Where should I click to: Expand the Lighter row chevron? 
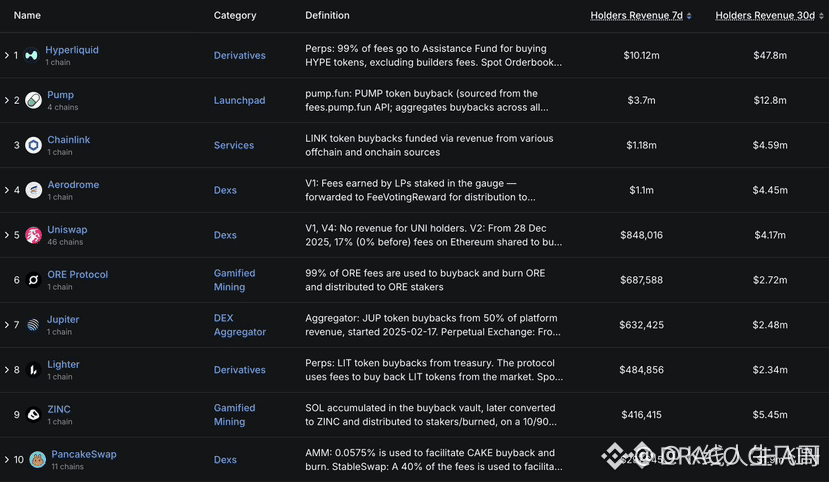point(6,369)
